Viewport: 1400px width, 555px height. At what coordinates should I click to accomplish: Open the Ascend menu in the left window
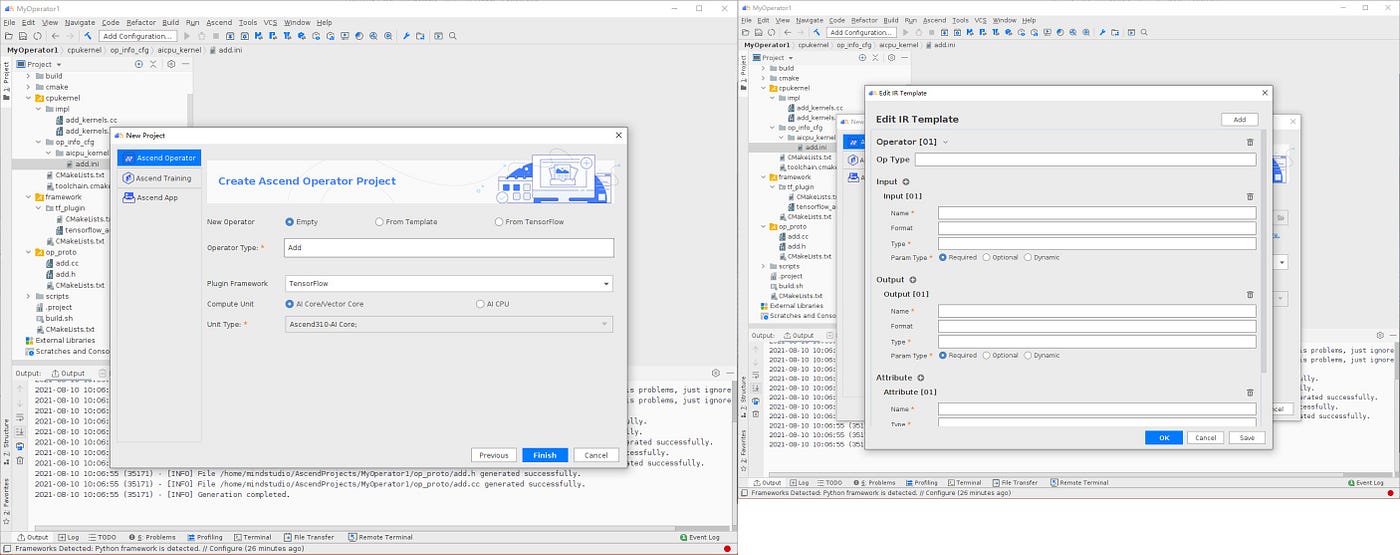[x=219, y=22]
